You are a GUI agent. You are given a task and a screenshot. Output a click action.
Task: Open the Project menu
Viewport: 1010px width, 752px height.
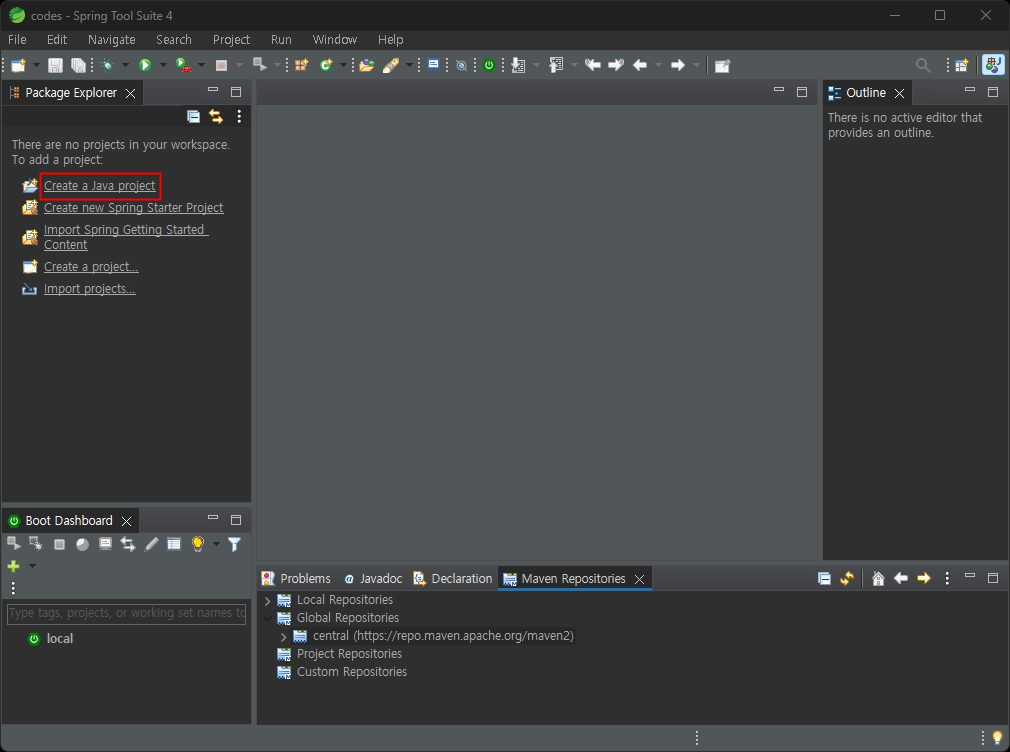point(231,39)
